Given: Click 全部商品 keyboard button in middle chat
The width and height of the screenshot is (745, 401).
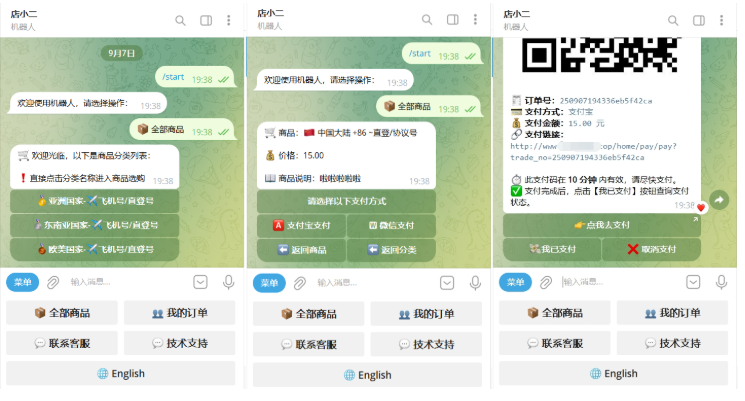Looking at the screenshot, I should tap(308, 314).
